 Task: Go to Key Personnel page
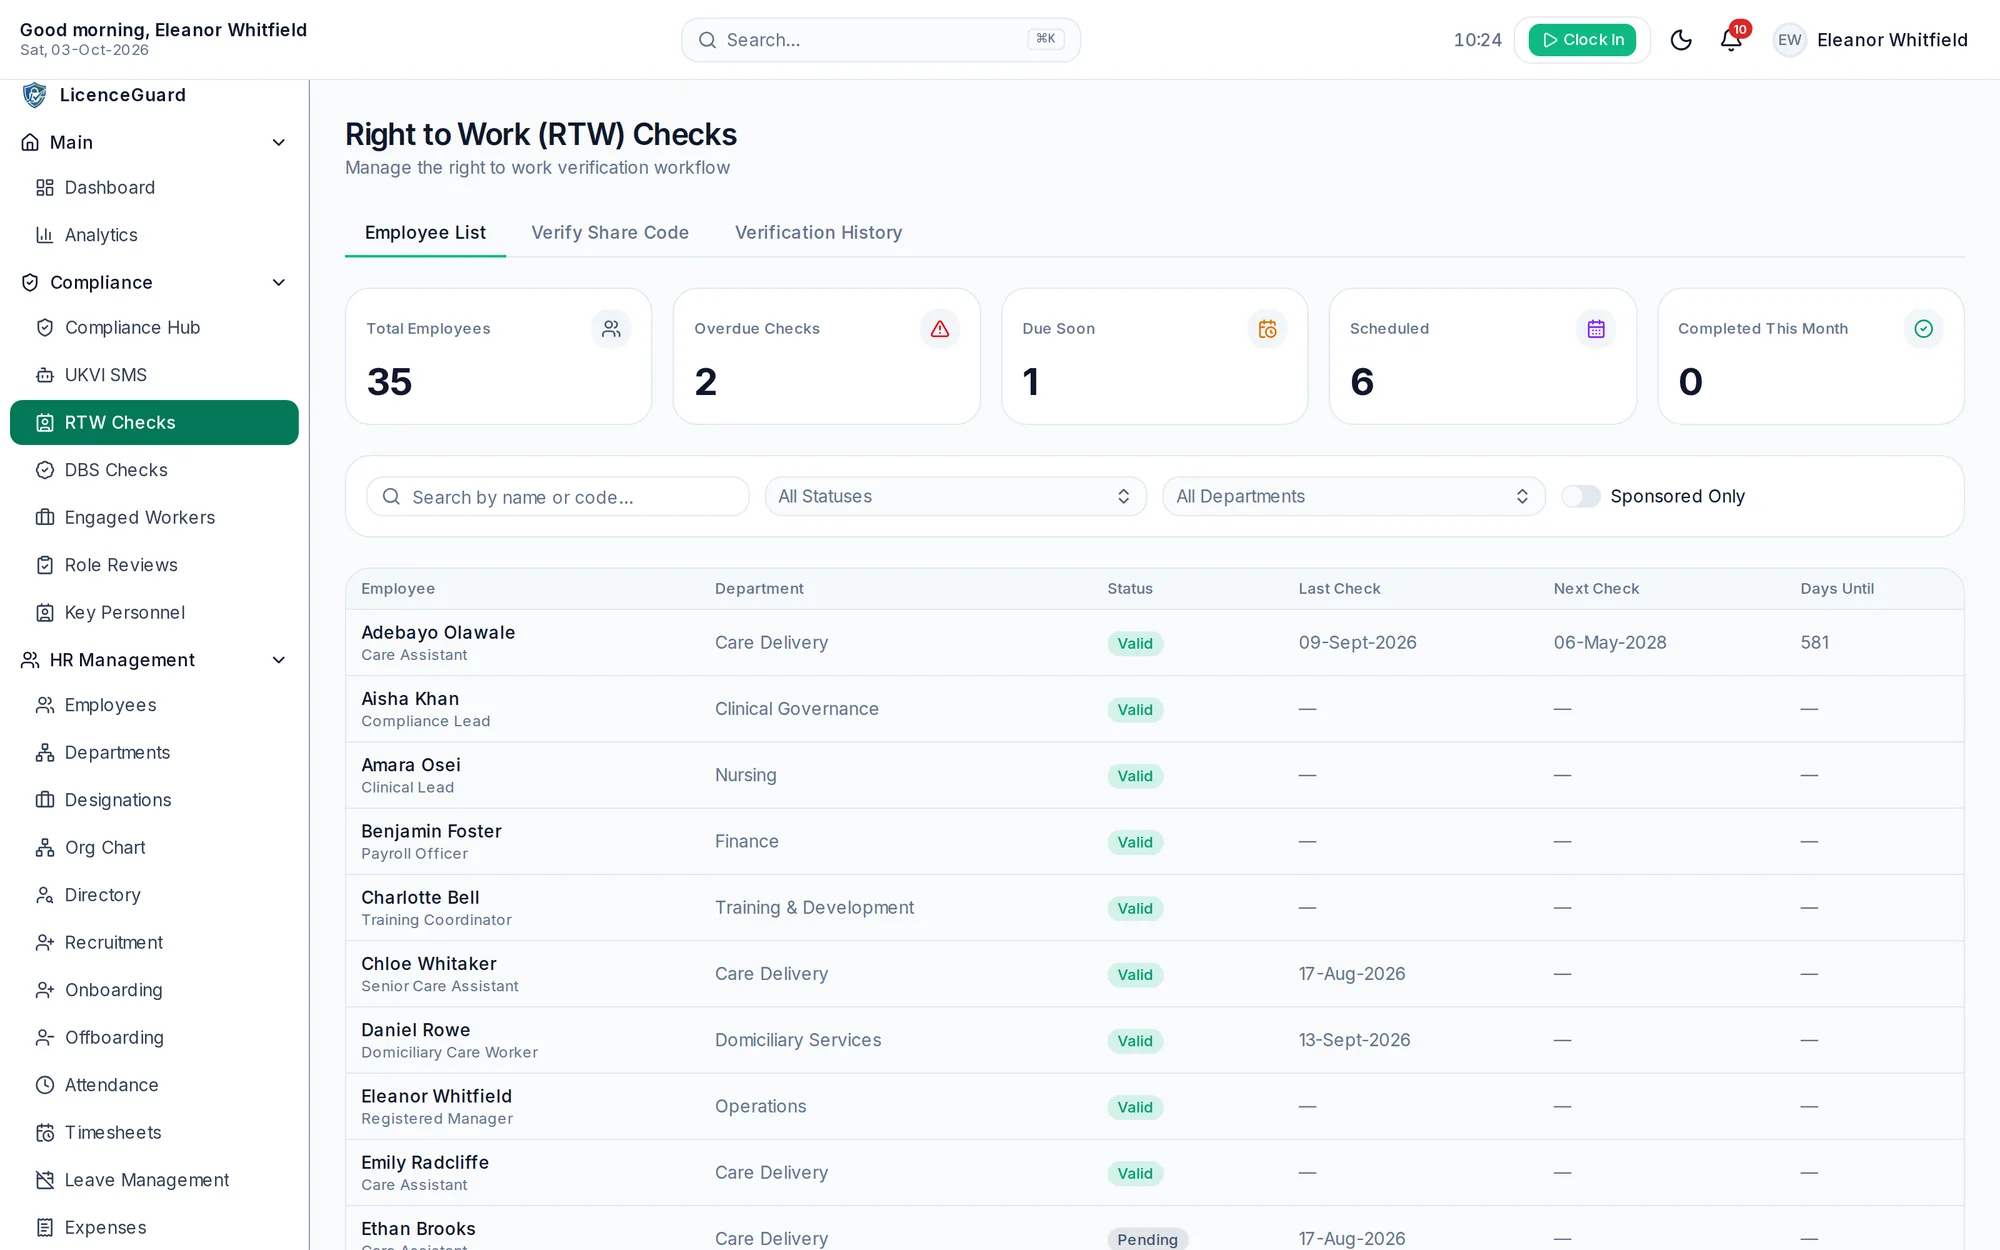point(154,613)
